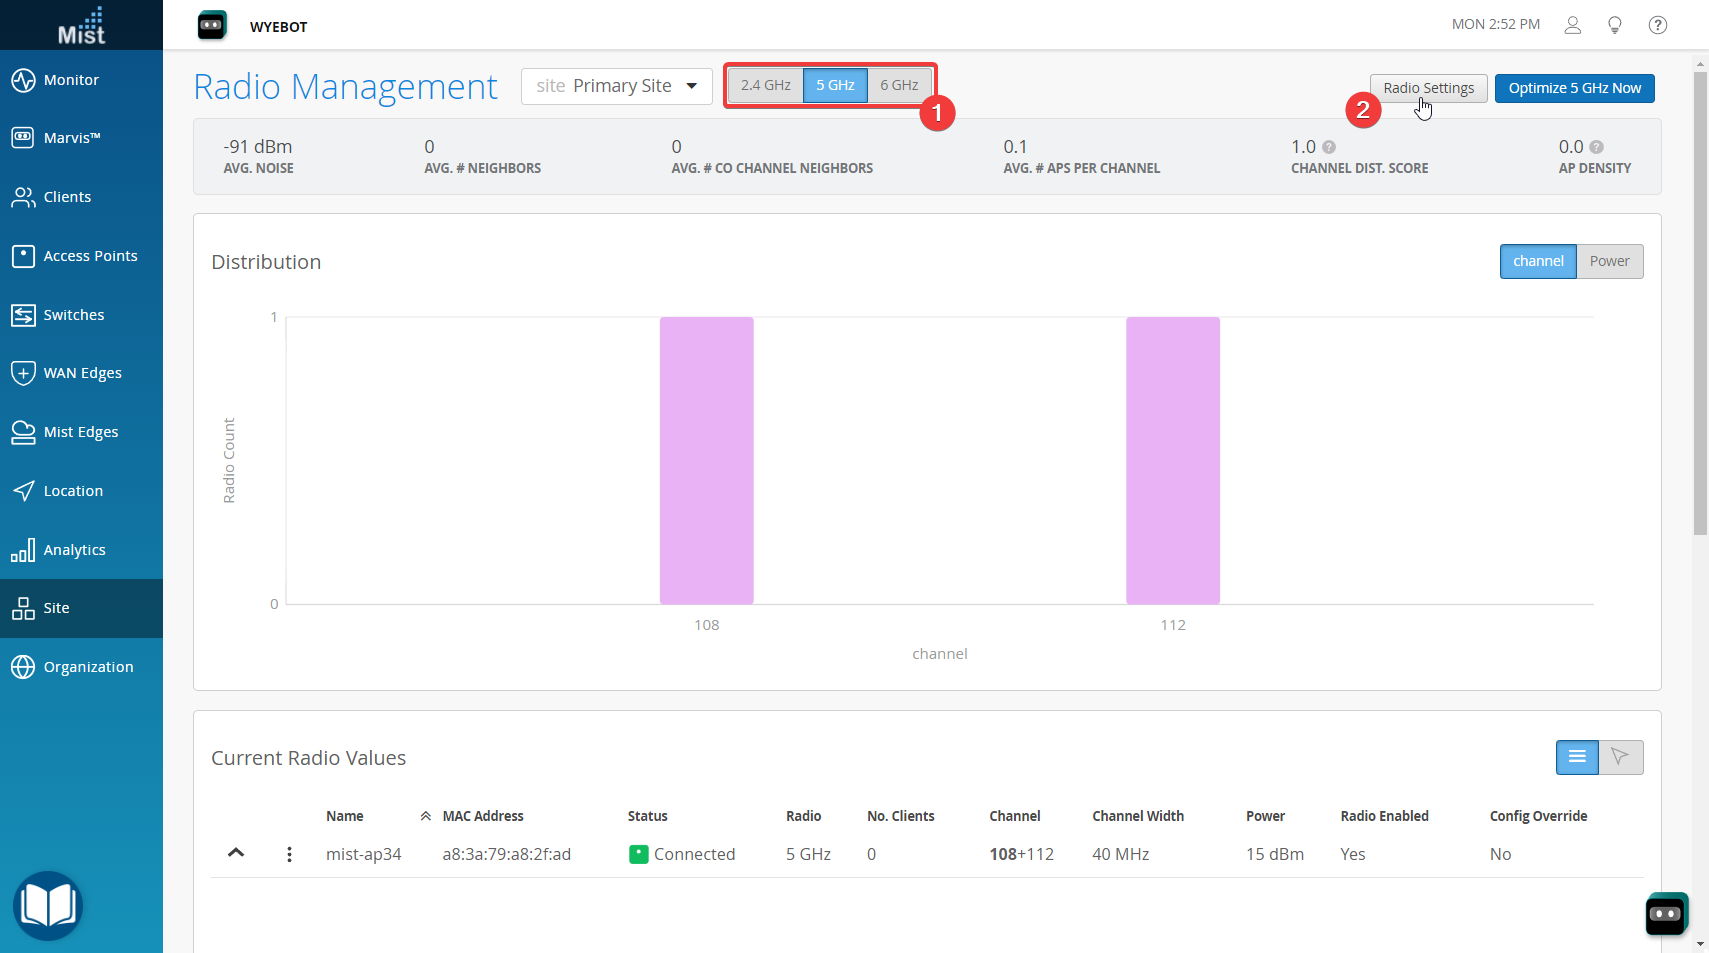This screenshot has height=953, width=1709.
Task: Click the Connected status cell
Action: [682, 854]
